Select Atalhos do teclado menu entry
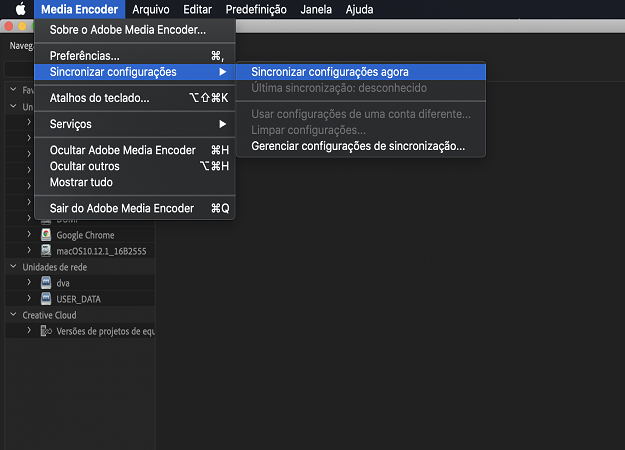This screenshot has height=450, width=625. pyautogui.click(x=100, y=98)
